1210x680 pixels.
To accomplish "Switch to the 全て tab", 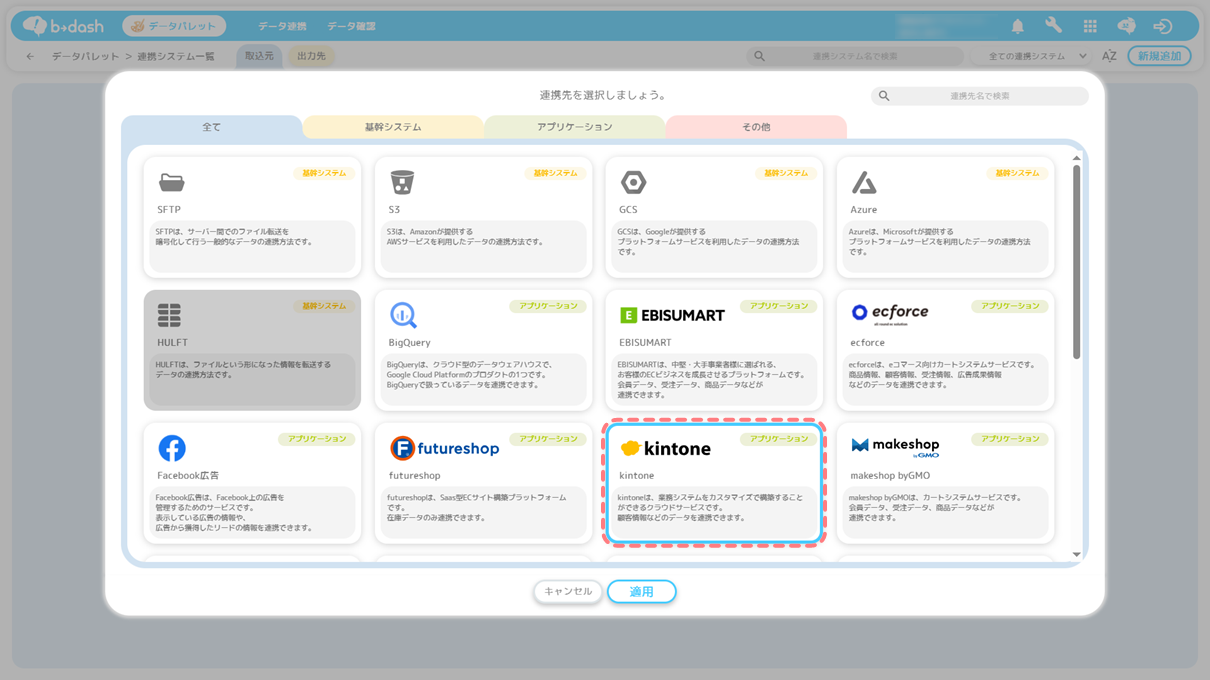I will point(211,127).
